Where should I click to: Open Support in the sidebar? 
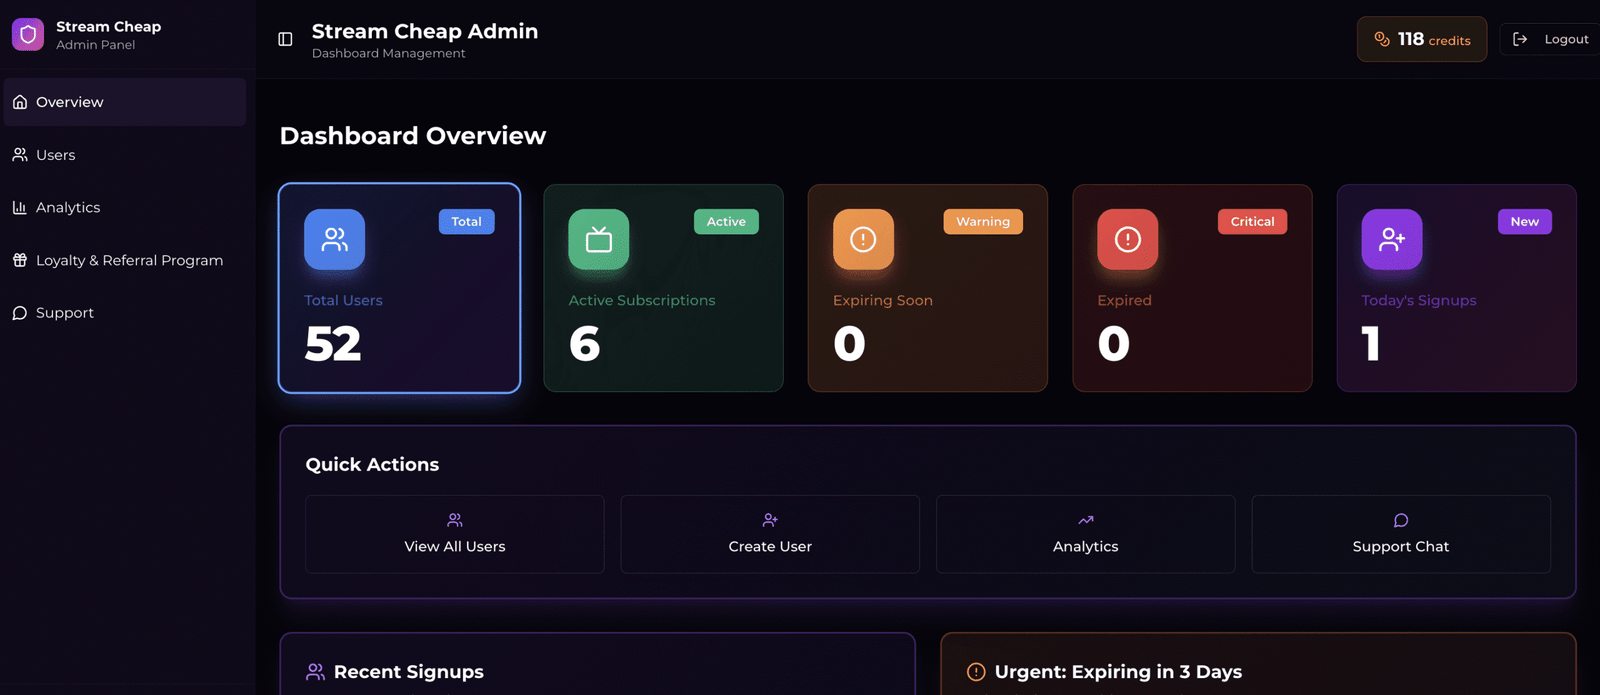click(125, 313)
